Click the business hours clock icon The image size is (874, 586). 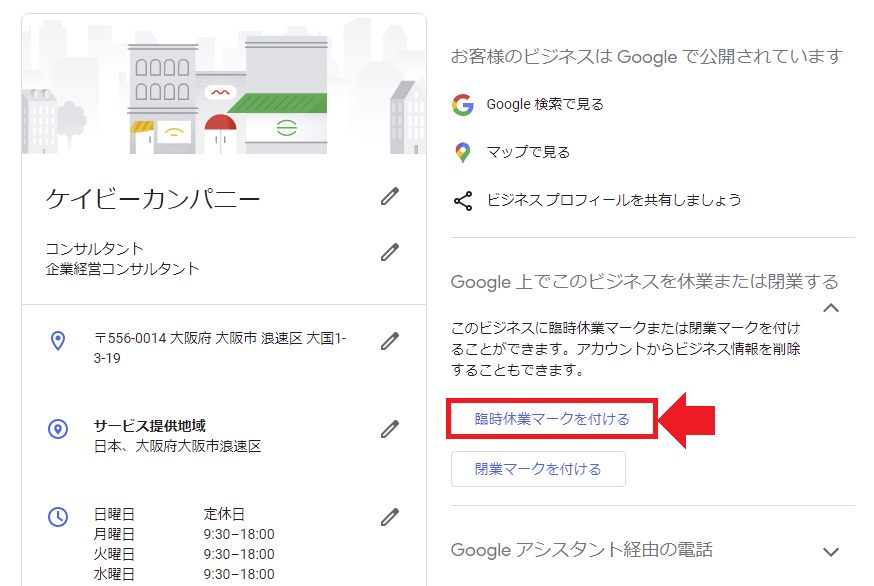pos(58,517)
